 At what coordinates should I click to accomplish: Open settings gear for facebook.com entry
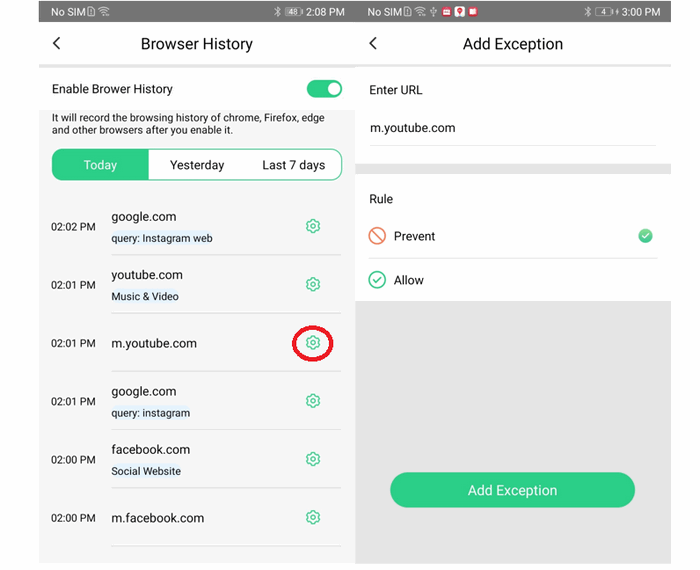click(313, 459)
